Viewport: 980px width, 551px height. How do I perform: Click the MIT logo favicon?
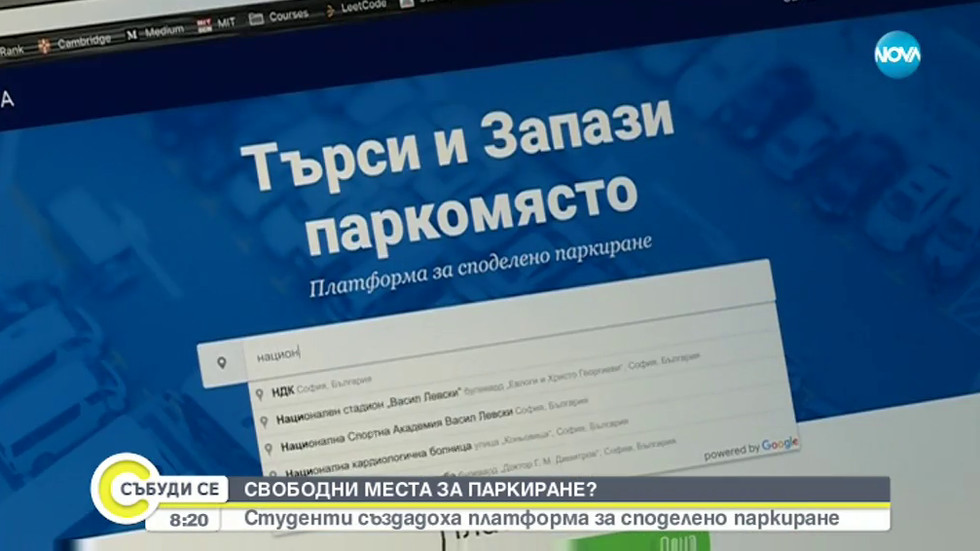[204, 26]
